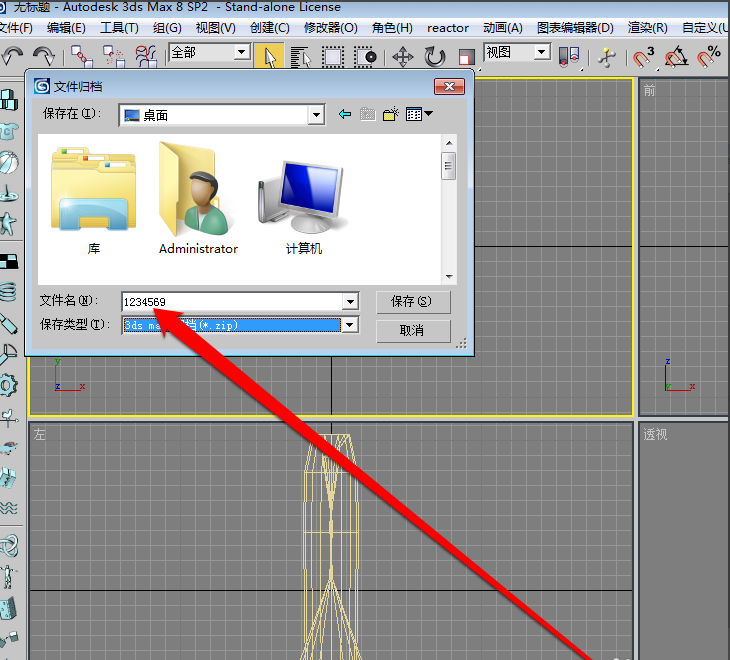Click the 文件名 input field
The width and height of the screenshot is (730, 660).
[233, 302]
